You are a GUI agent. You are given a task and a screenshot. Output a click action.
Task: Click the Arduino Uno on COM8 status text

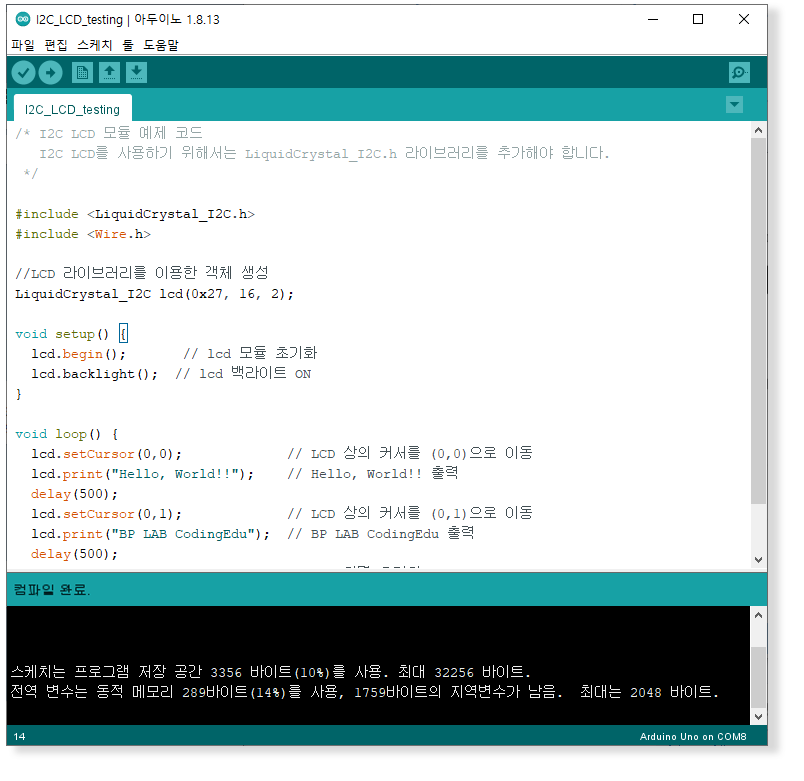[693, 736]
